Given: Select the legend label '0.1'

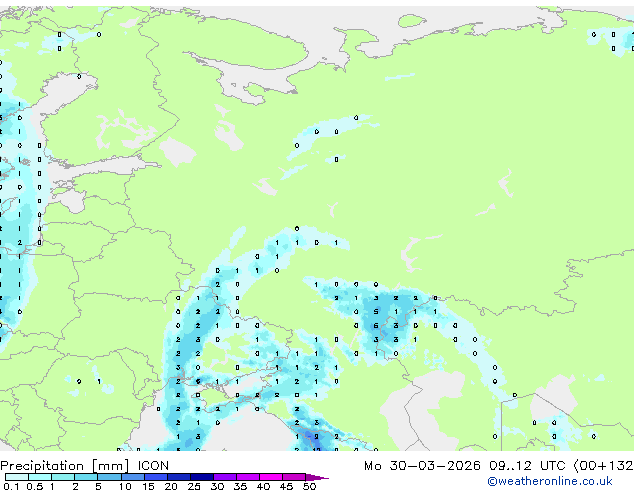Looking at the screenshot, I should click(x=11, y=486).
